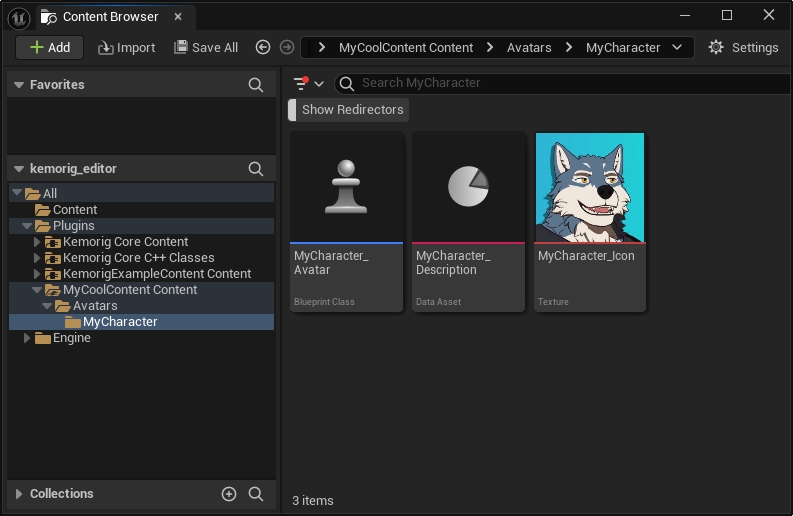Click the Search MyCharacter input field
This screenshot has height=516, width=793.
coord(560,83)
